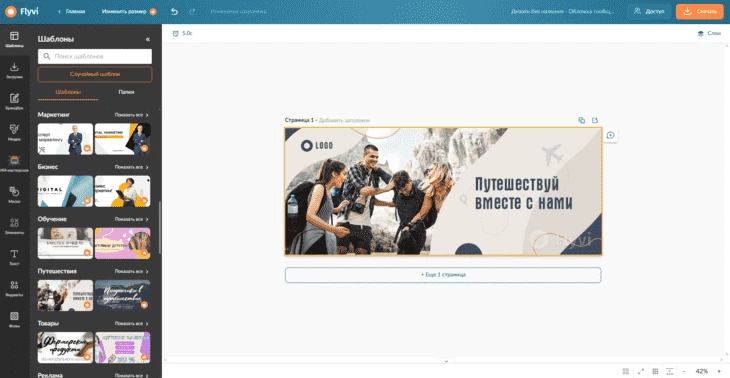Toggle the canvas grid icon

pos(655,371)
